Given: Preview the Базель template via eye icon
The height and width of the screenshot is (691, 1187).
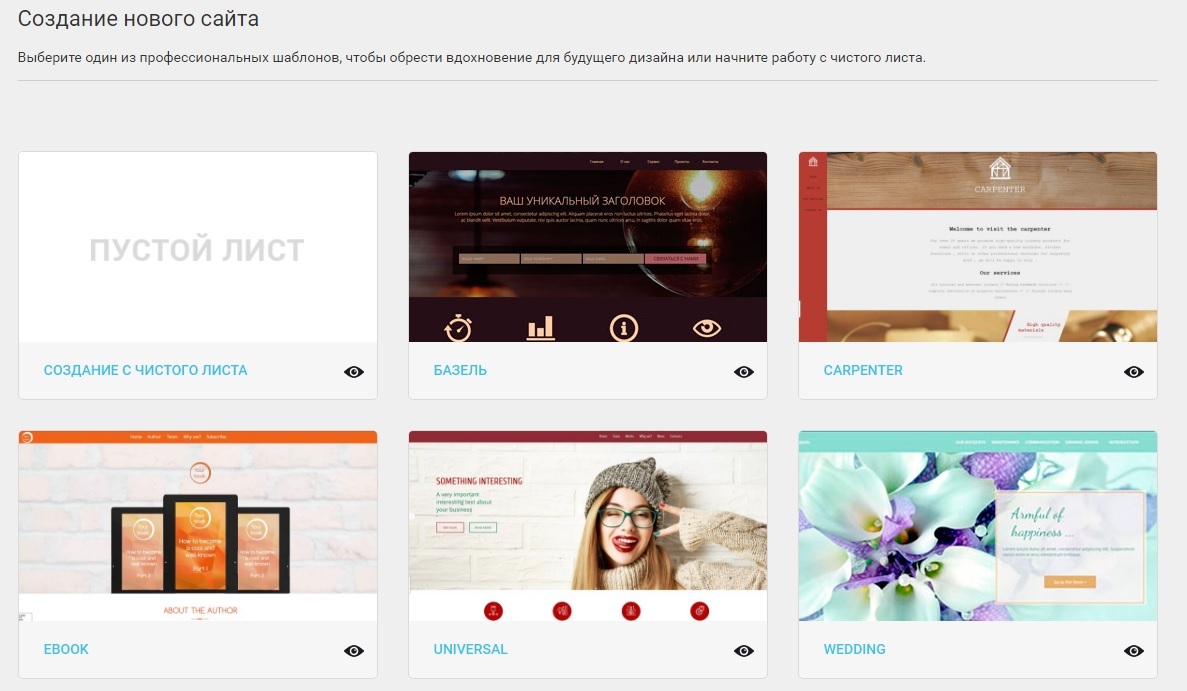Looking at the screenshot, I should [x=743, y=372].
